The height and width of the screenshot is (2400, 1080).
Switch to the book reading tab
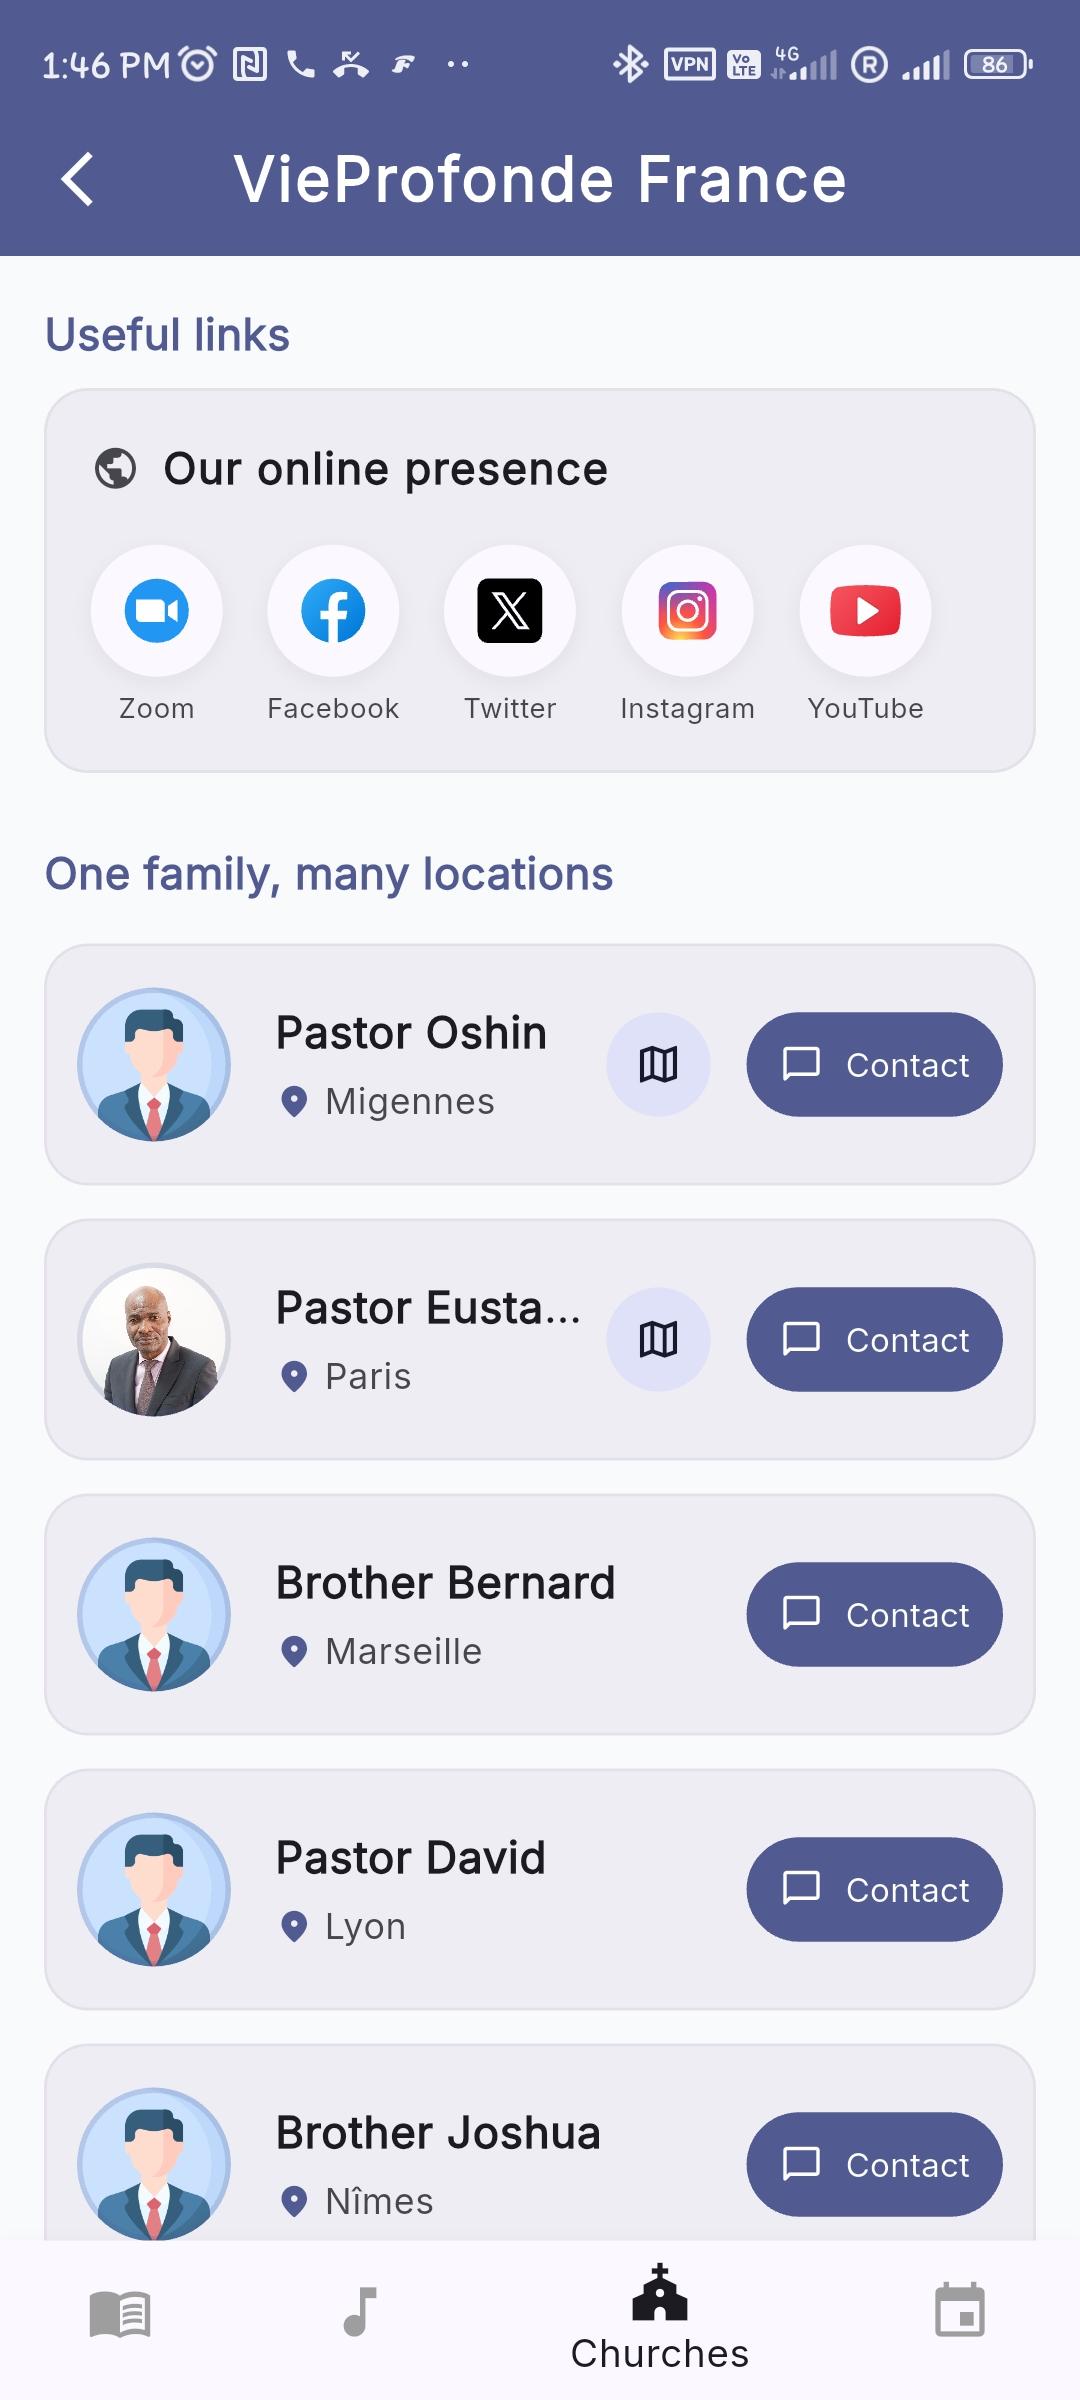click(x=120, y=2314)
